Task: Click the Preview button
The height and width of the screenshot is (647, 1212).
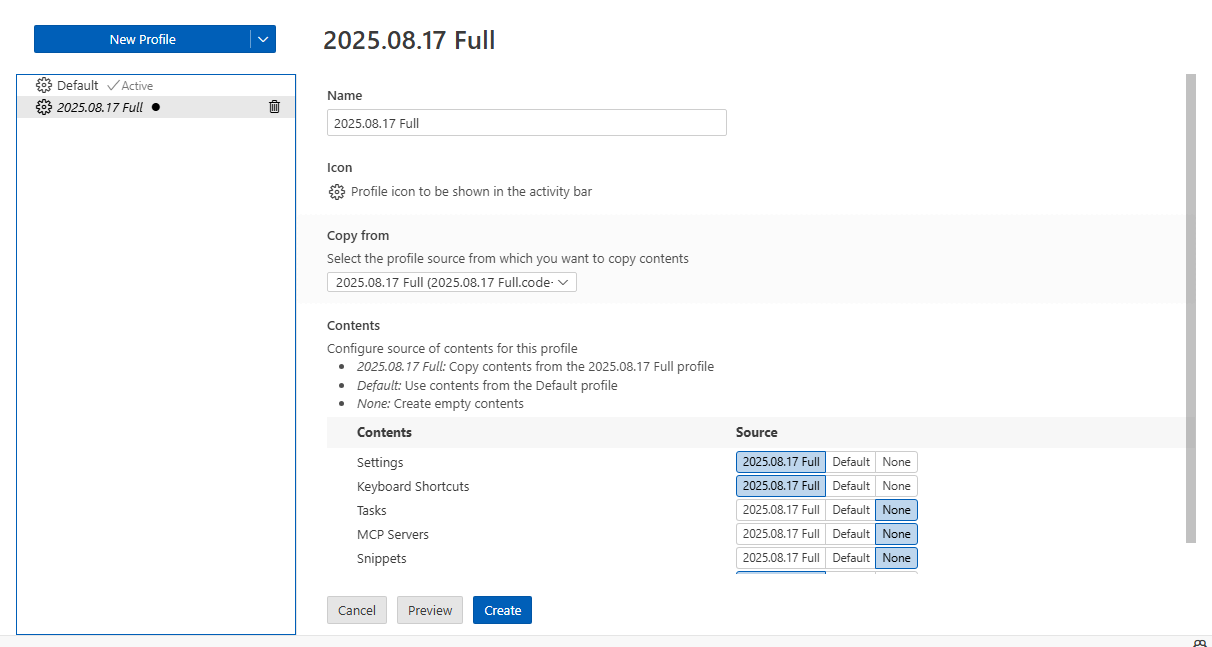Action: point(430,610)
